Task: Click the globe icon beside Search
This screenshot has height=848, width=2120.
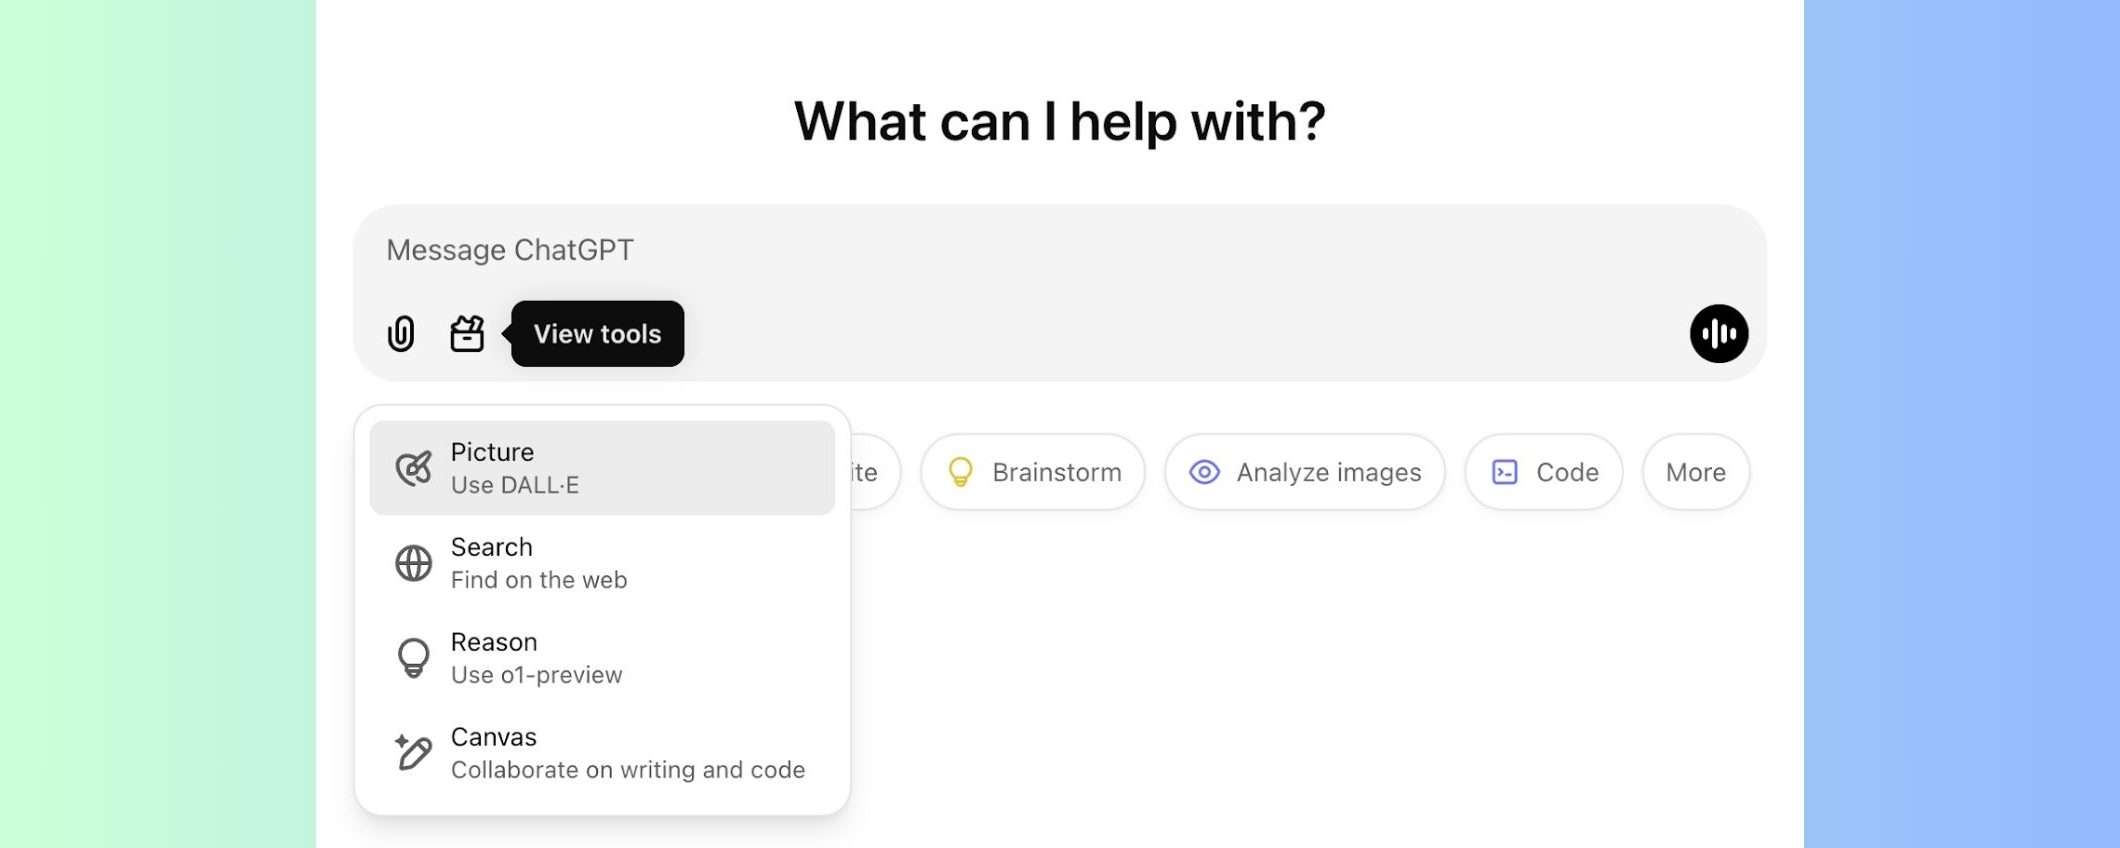Action: [413, 563]
